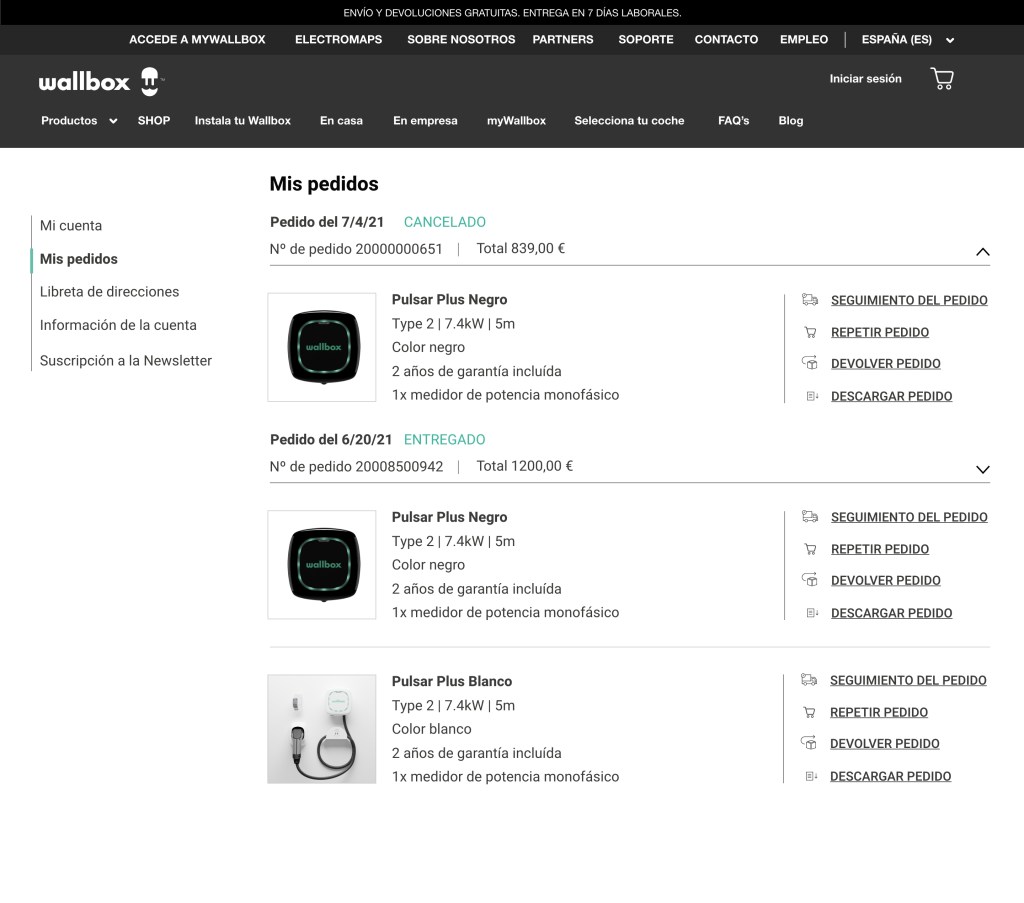Click return box icon for Pulsar Plus Blanco
This screenshot has height=903, width=1024.
coord(809,743)
